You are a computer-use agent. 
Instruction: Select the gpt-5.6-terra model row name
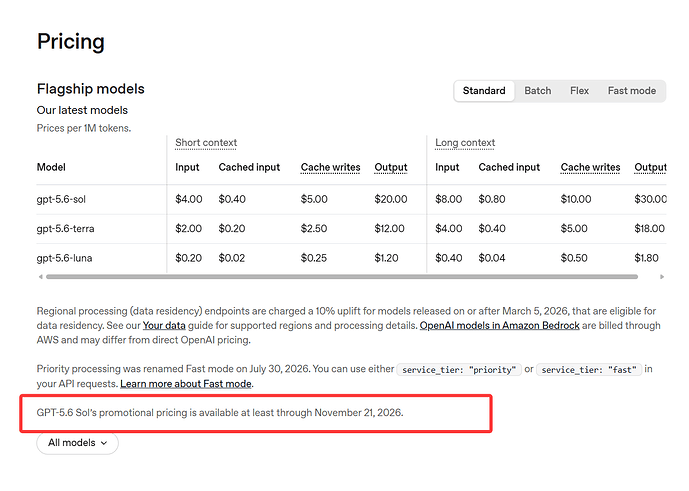(x=65, y=229)
